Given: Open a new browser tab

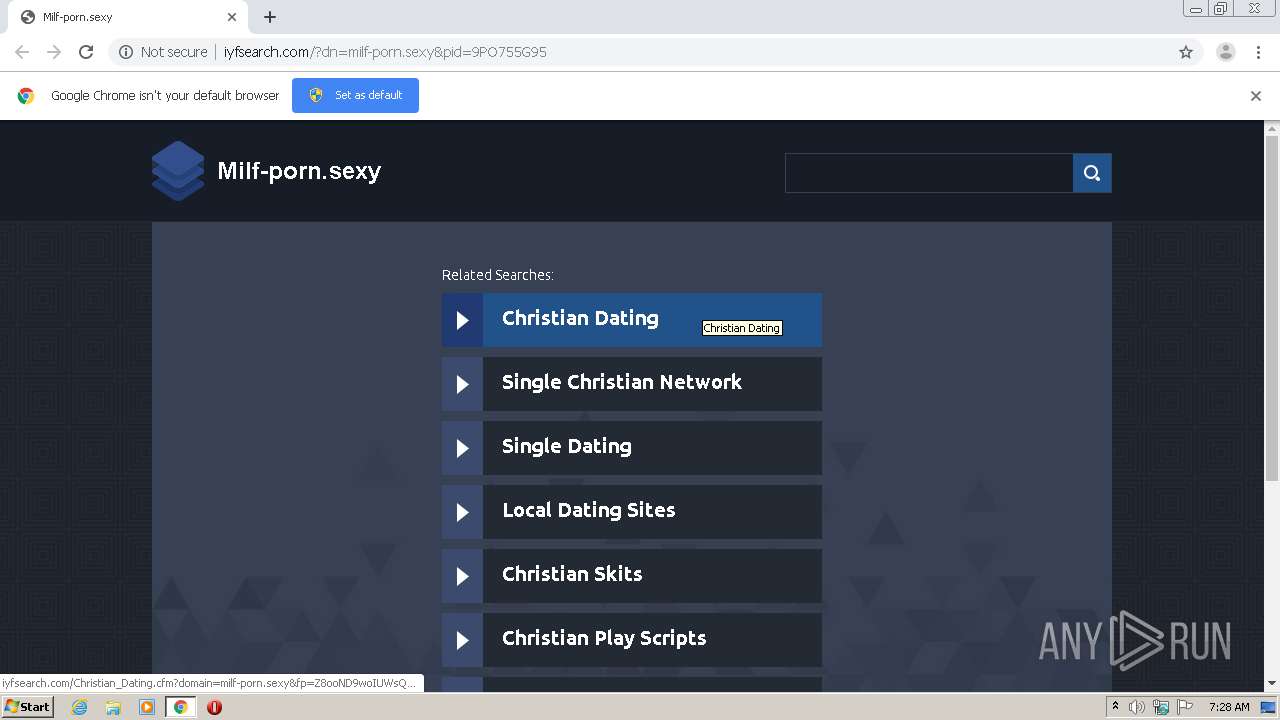Looking at the screenshot, I should tap(270, 17).
